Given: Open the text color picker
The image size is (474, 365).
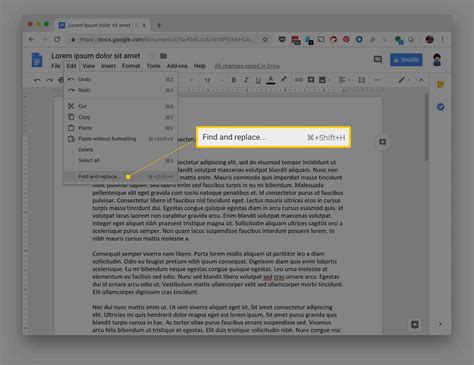Looking at the screenshot, I should pos(271,80).
